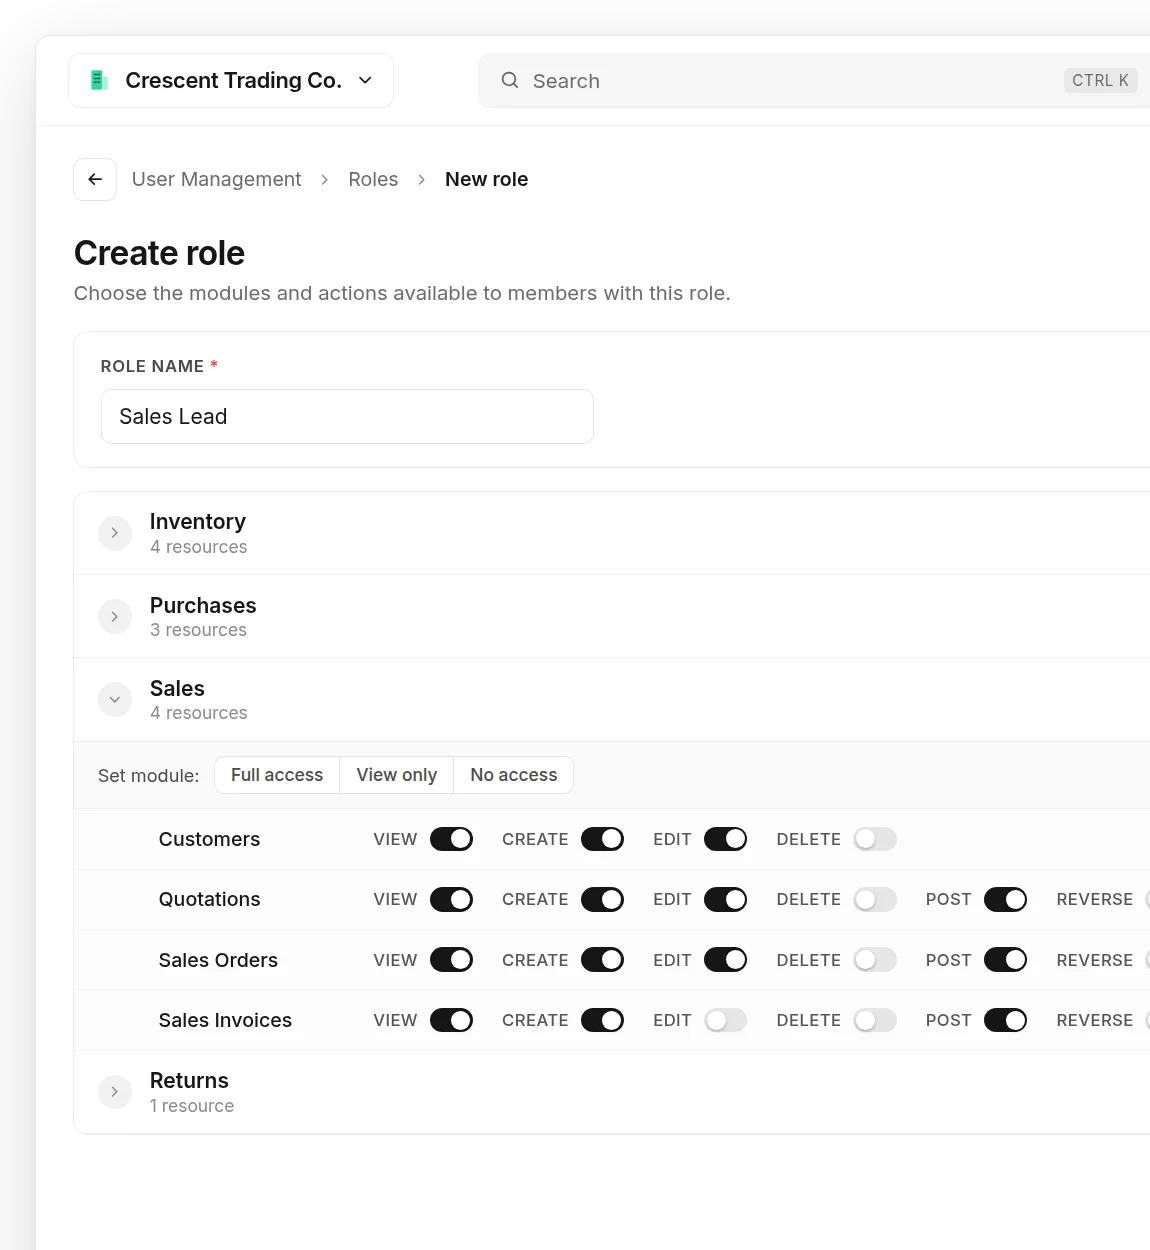The height and width of the screenshot is (1250, 1150).
Task: Focus the Search field
Action: point(814,80)
